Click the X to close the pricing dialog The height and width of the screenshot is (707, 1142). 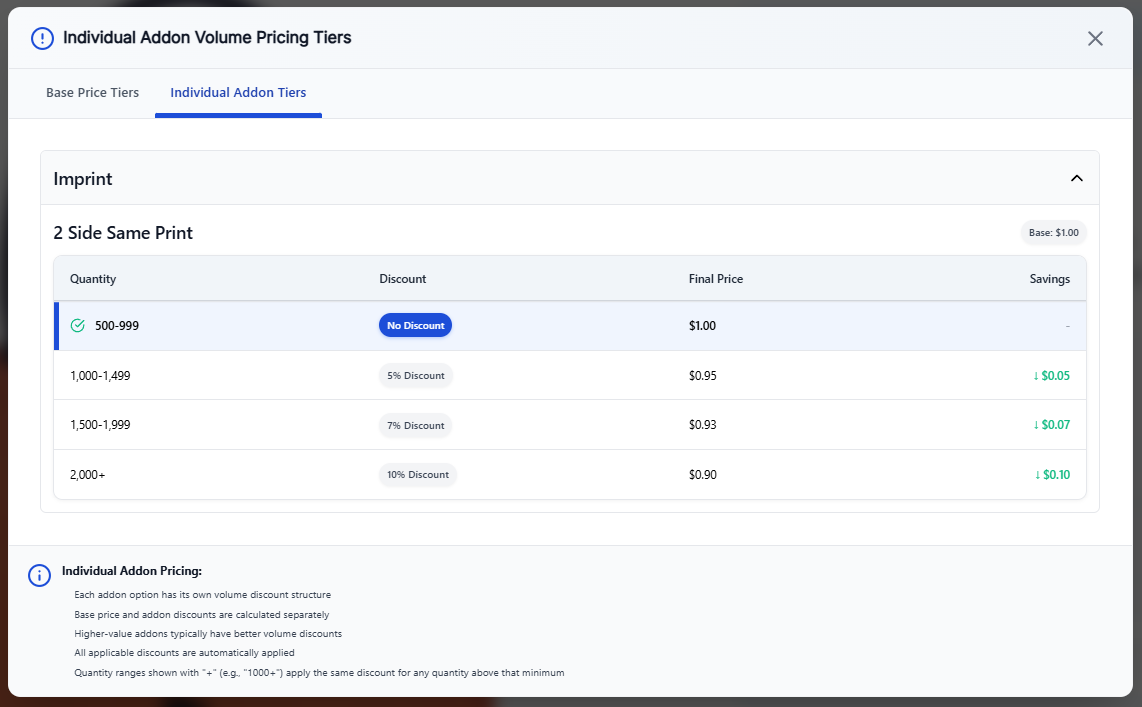[x=1095, y=38]
